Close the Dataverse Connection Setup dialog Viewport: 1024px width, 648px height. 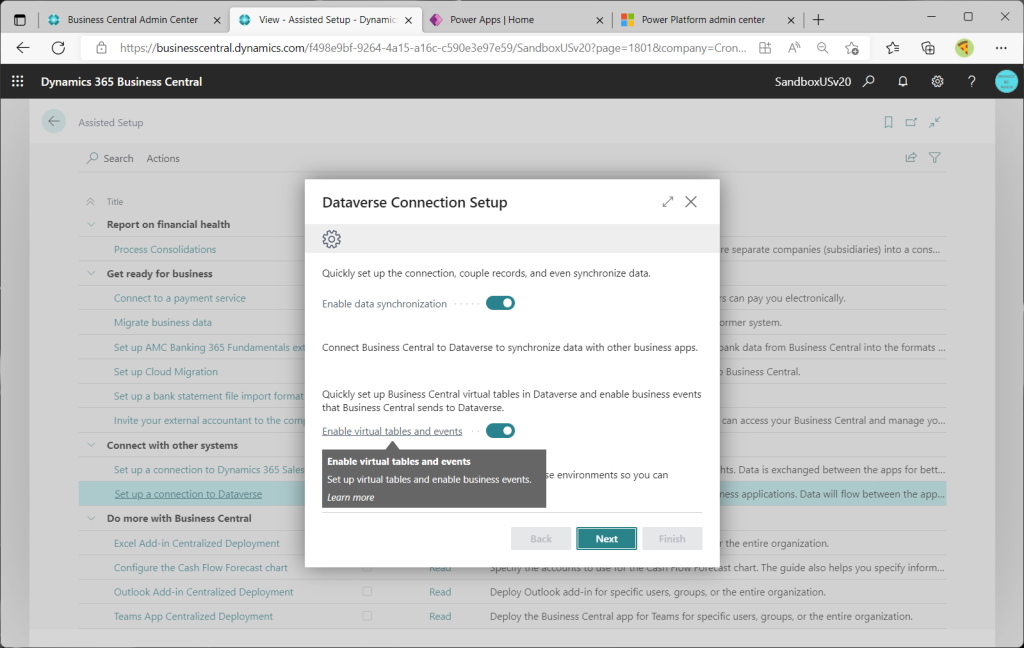691,202
